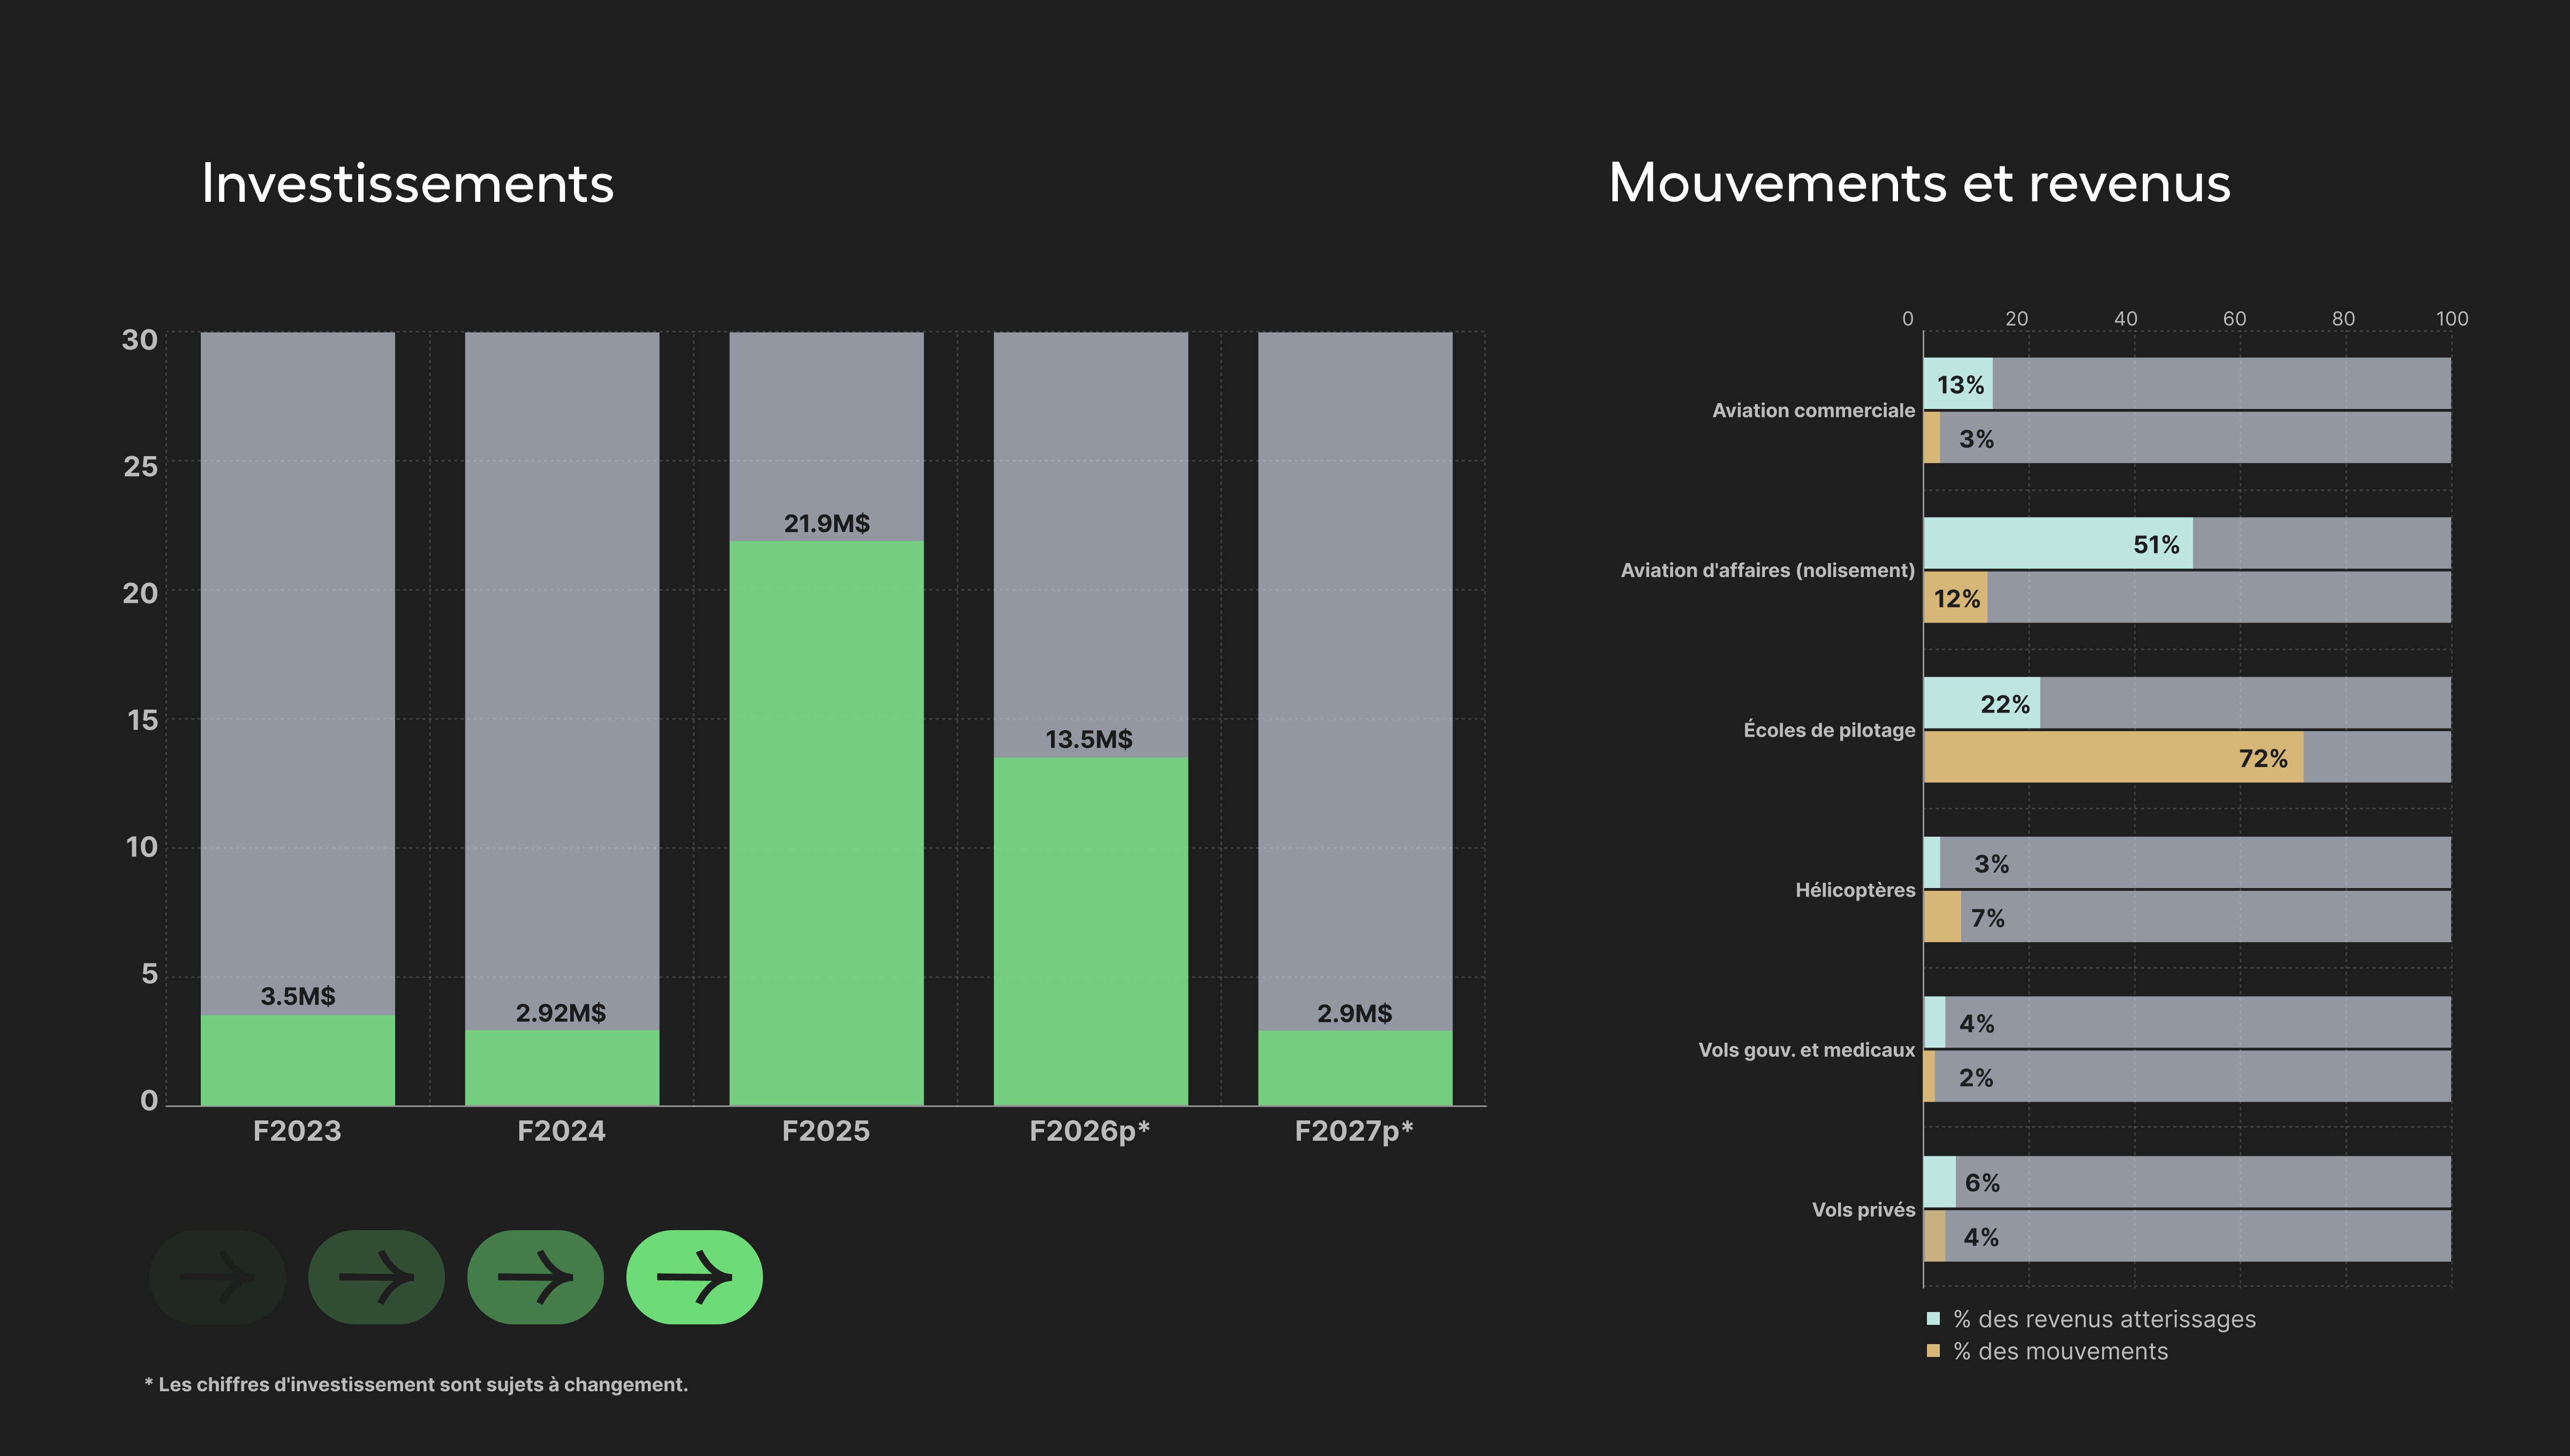Viewport: 2570px width, 1456px height.
Task: Click the Vols privés category label
Action: tap(1863, 1209)
